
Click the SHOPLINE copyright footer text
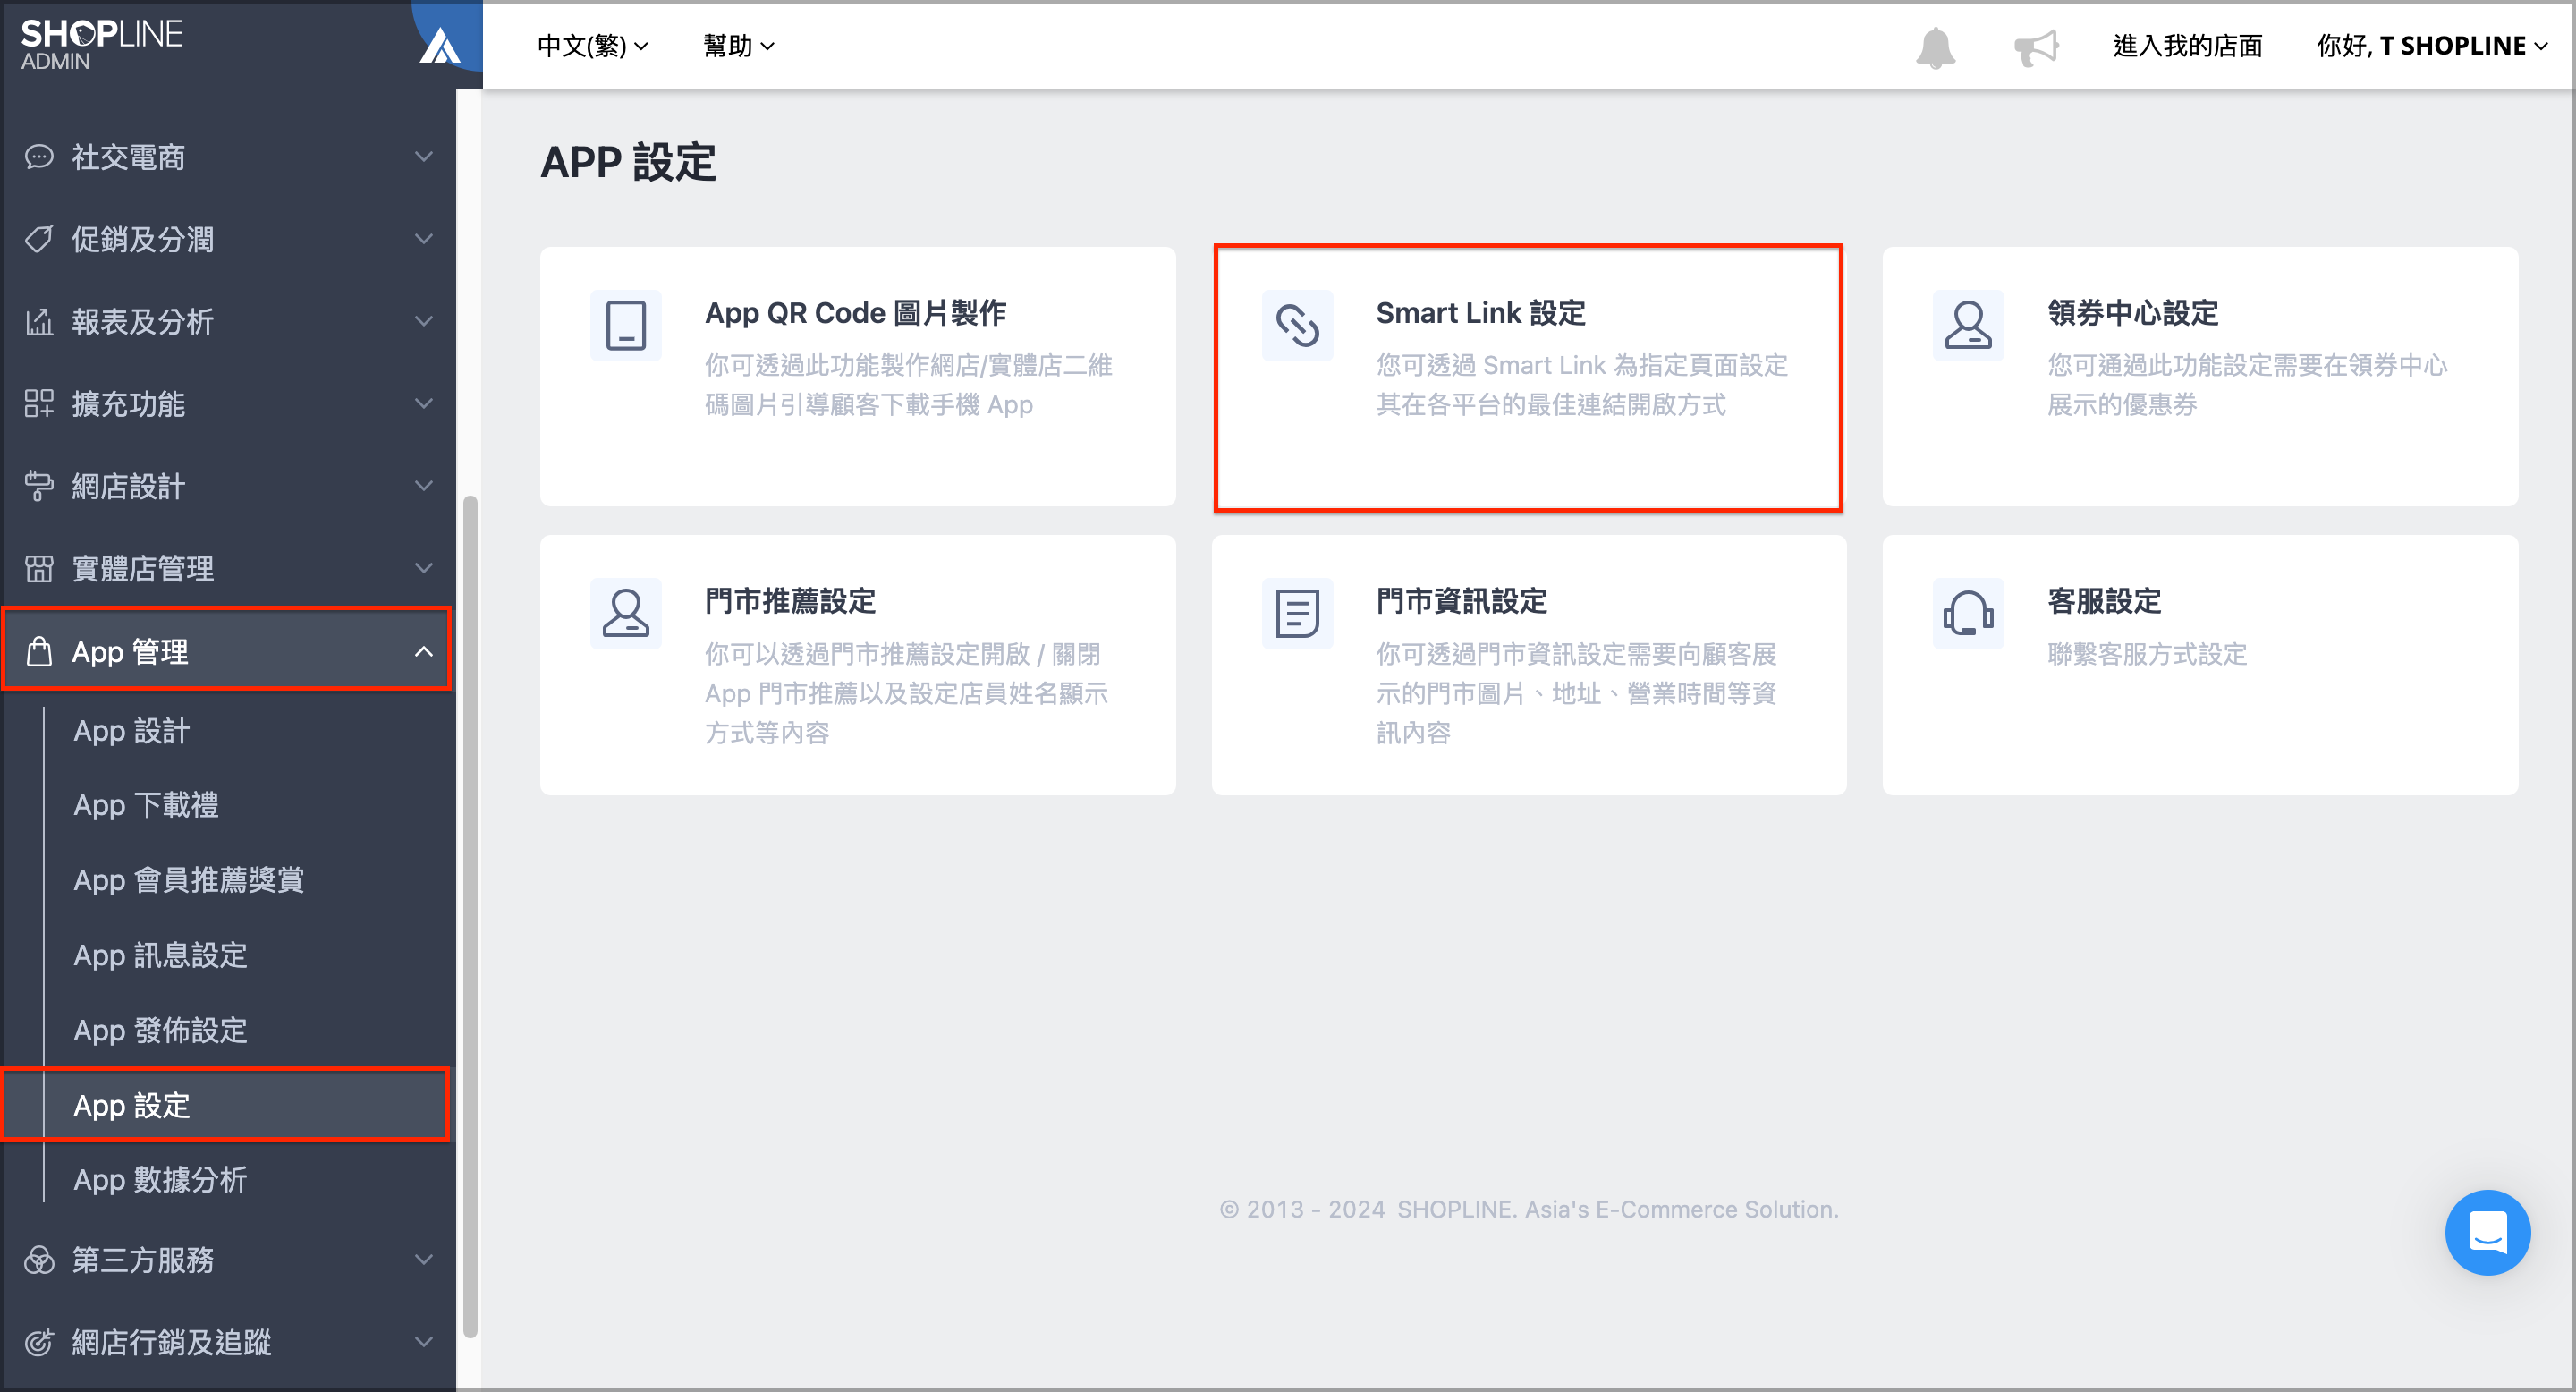tap(1528, 1209)
